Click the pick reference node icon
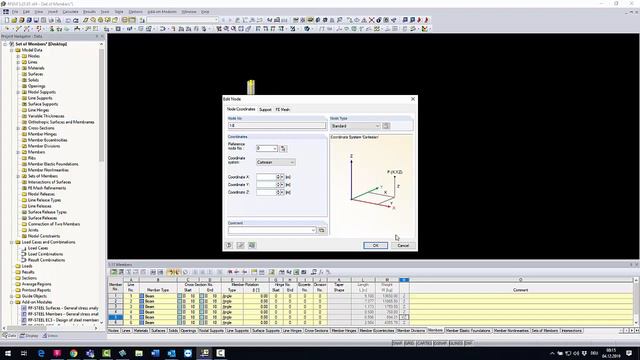Viewport: 640px width, 360px height. (x=283, y=149)
